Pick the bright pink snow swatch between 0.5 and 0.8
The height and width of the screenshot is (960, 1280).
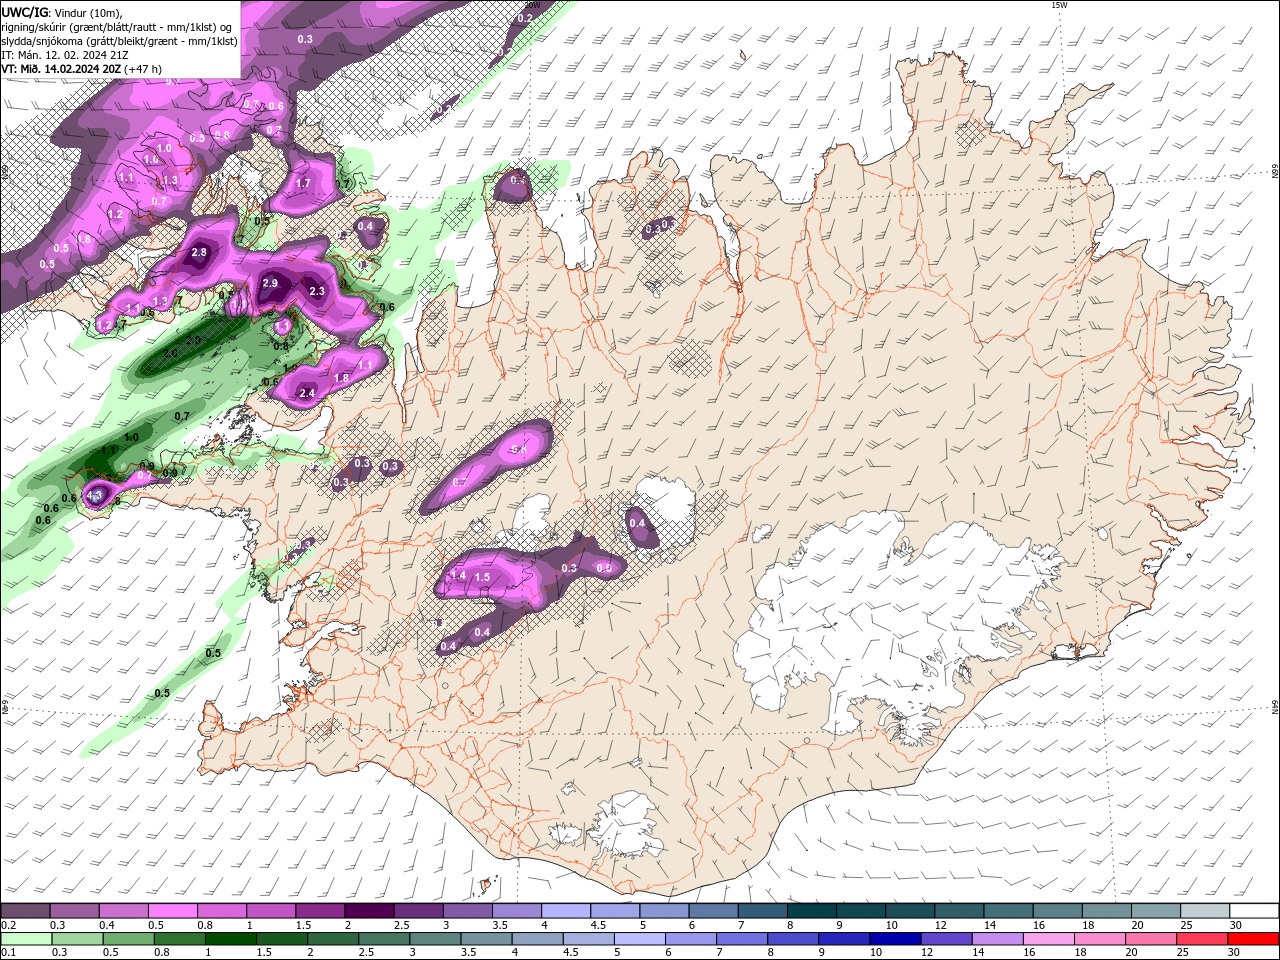tap(172, 911)
